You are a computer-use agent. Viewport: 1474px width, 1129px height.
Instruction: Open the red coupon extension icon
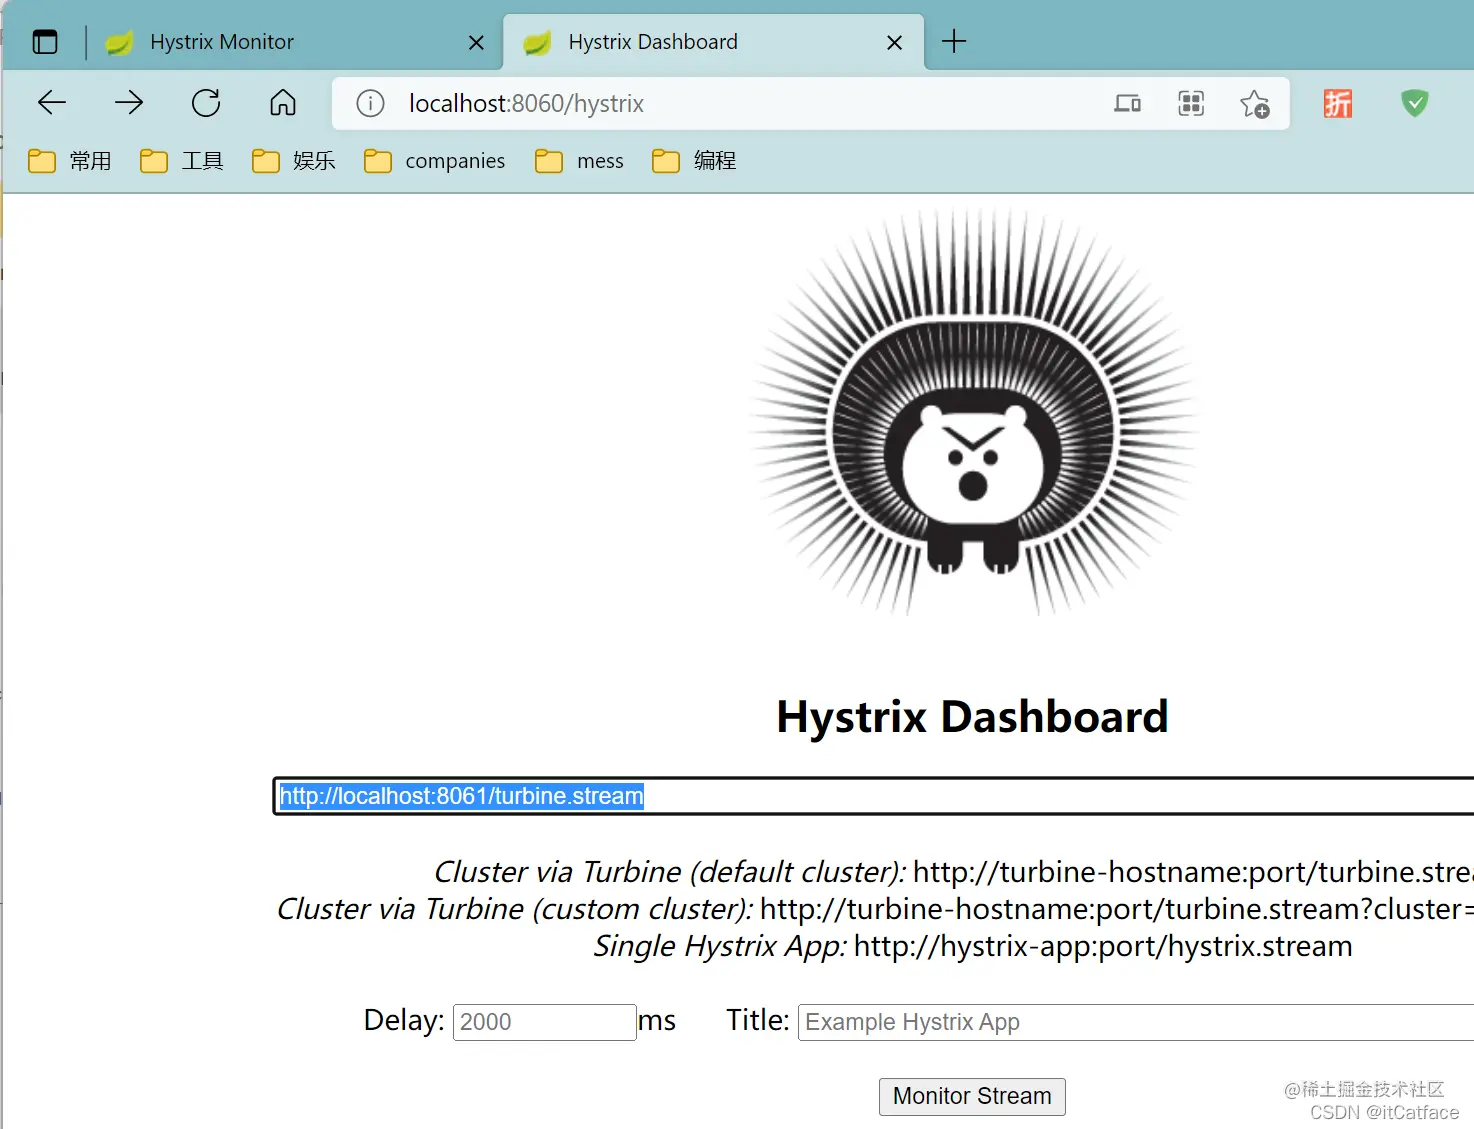(x=1338, y=103)
